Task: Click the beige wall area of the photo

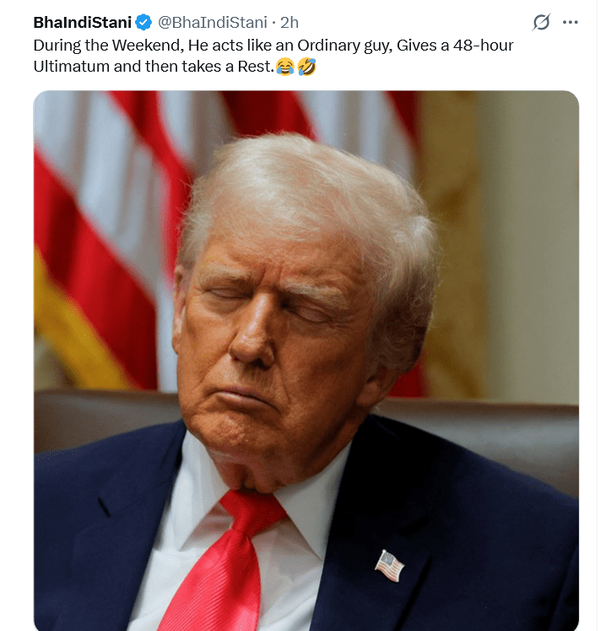Action: 527,241
